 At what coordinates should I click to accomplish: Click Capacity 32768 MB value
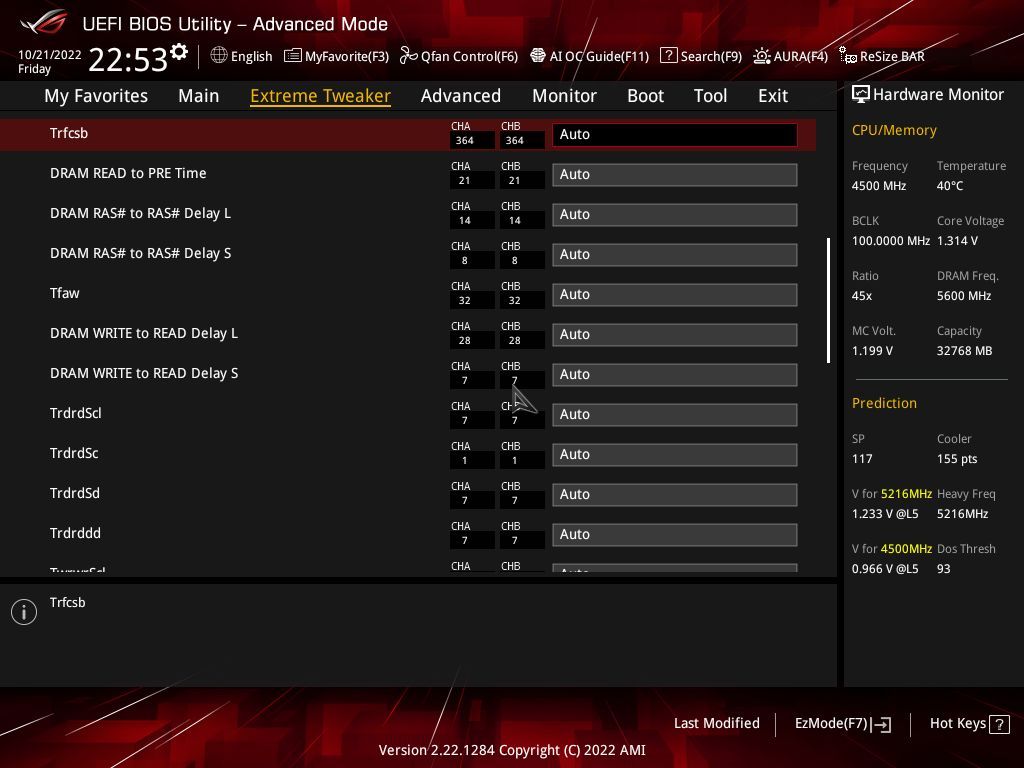965,351
